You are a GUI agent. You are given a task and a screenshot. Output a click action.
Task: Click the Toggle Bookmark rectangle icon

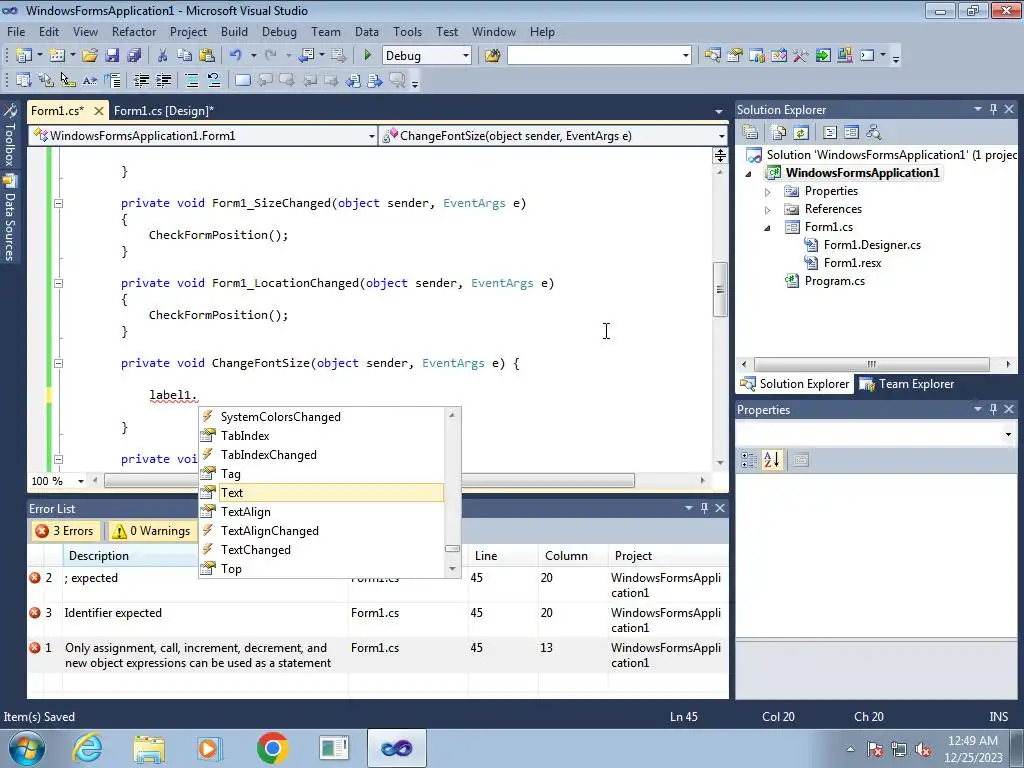(x=242, y=81)
